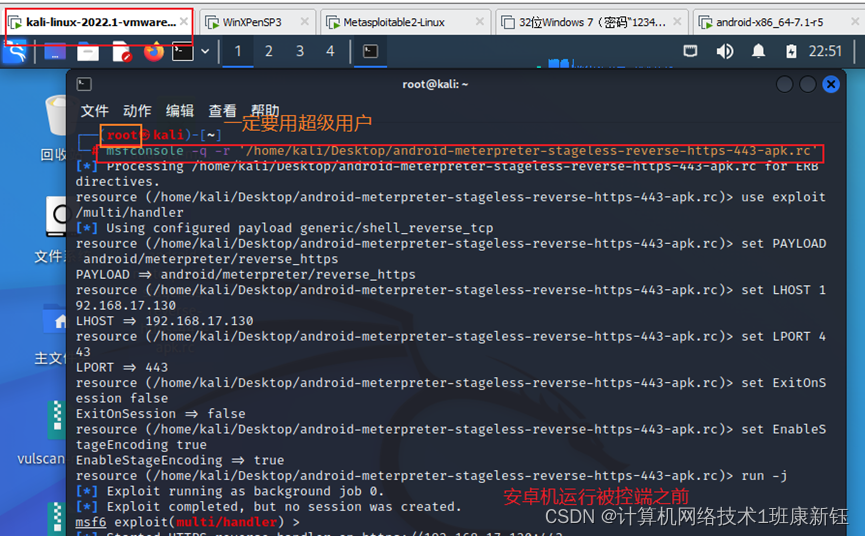Open the trash desktop icon
Screen dimensions: 865x536
[x=55, y=116]
